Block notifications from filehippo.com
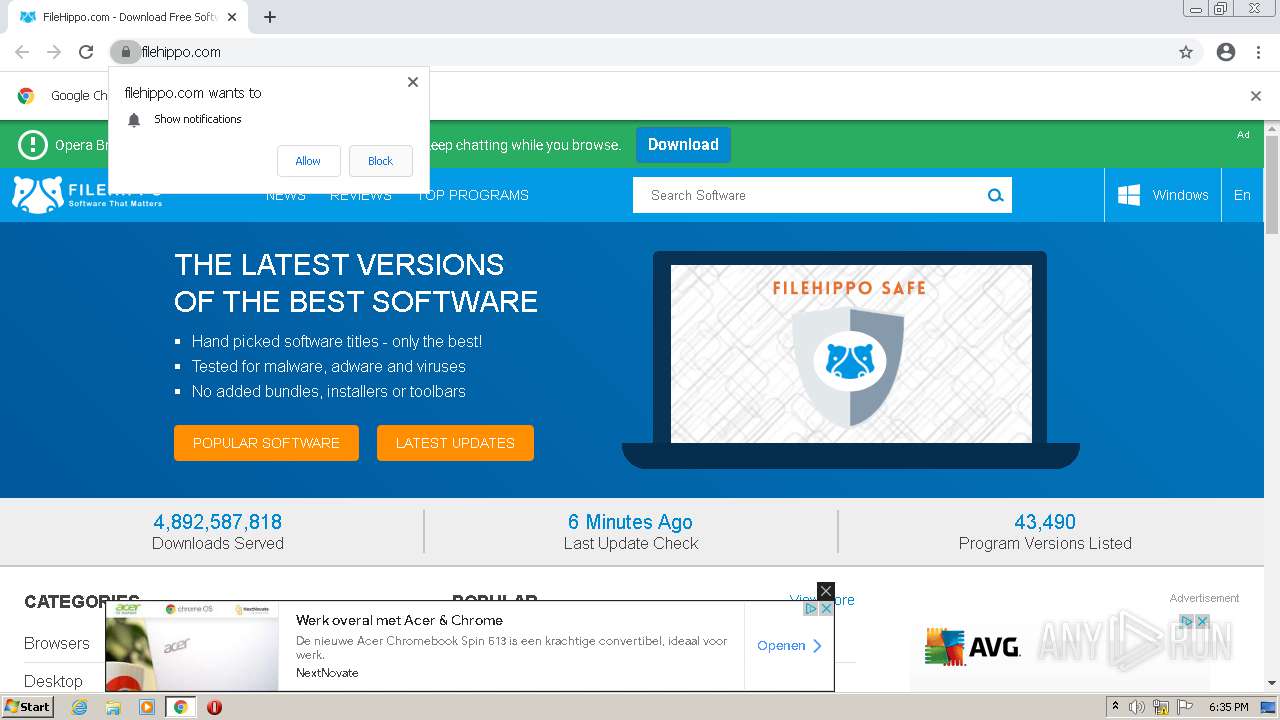Screen dimensions: 1280x720 click(x=380, y=161)
